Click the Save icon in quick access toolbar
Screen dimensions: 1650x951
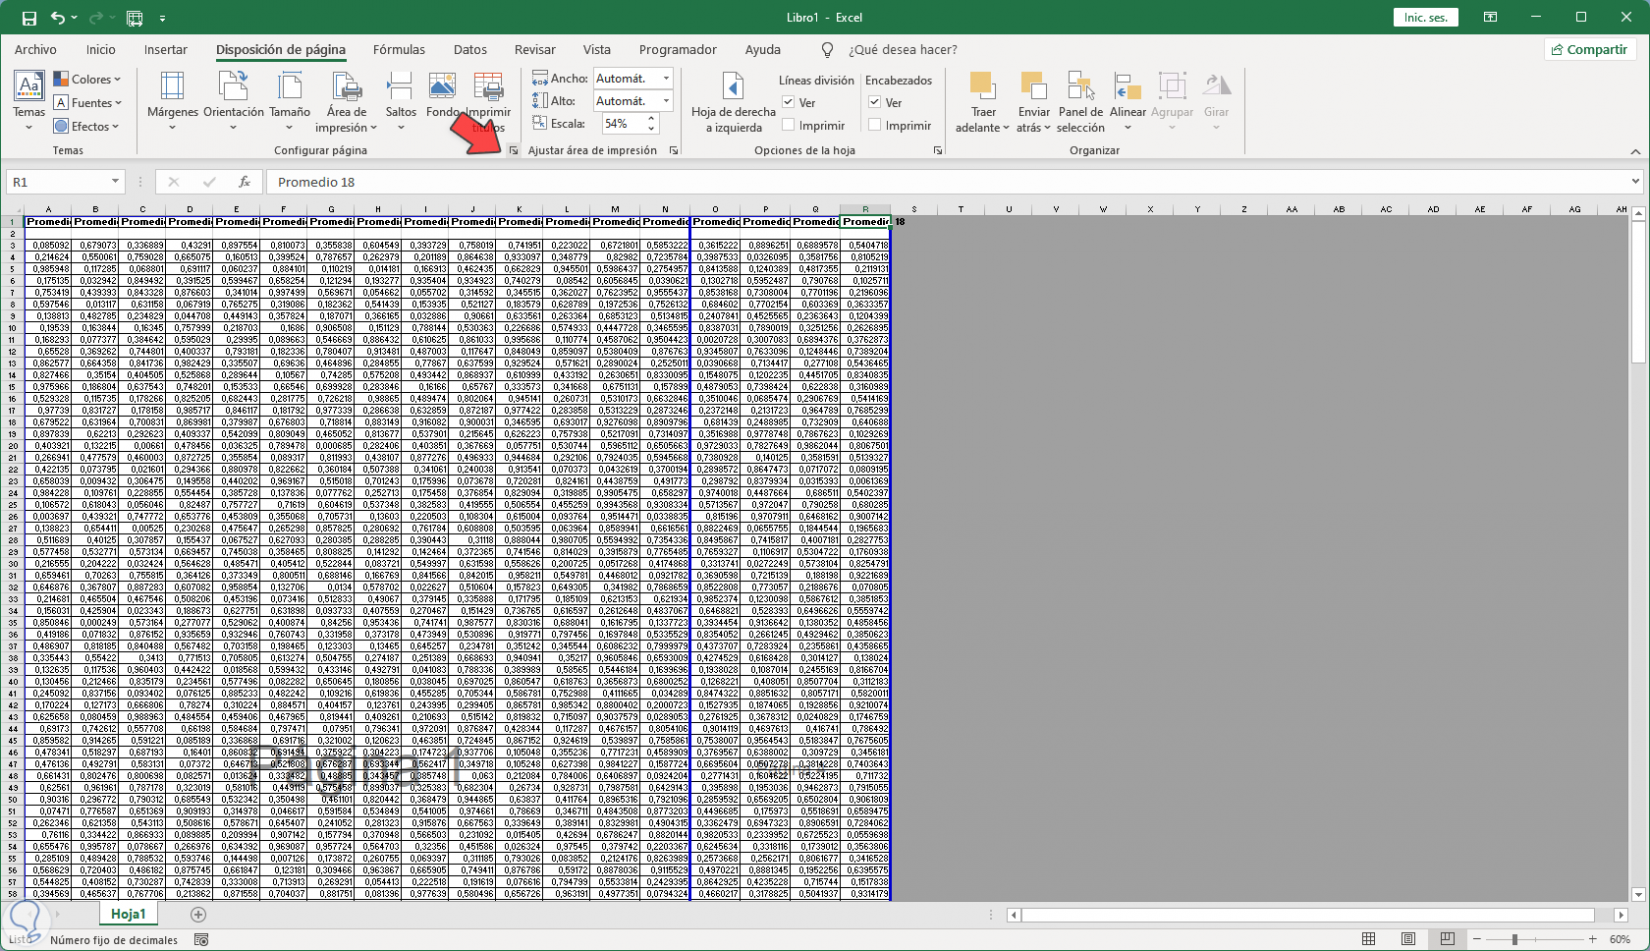click(x=29, y=18)
